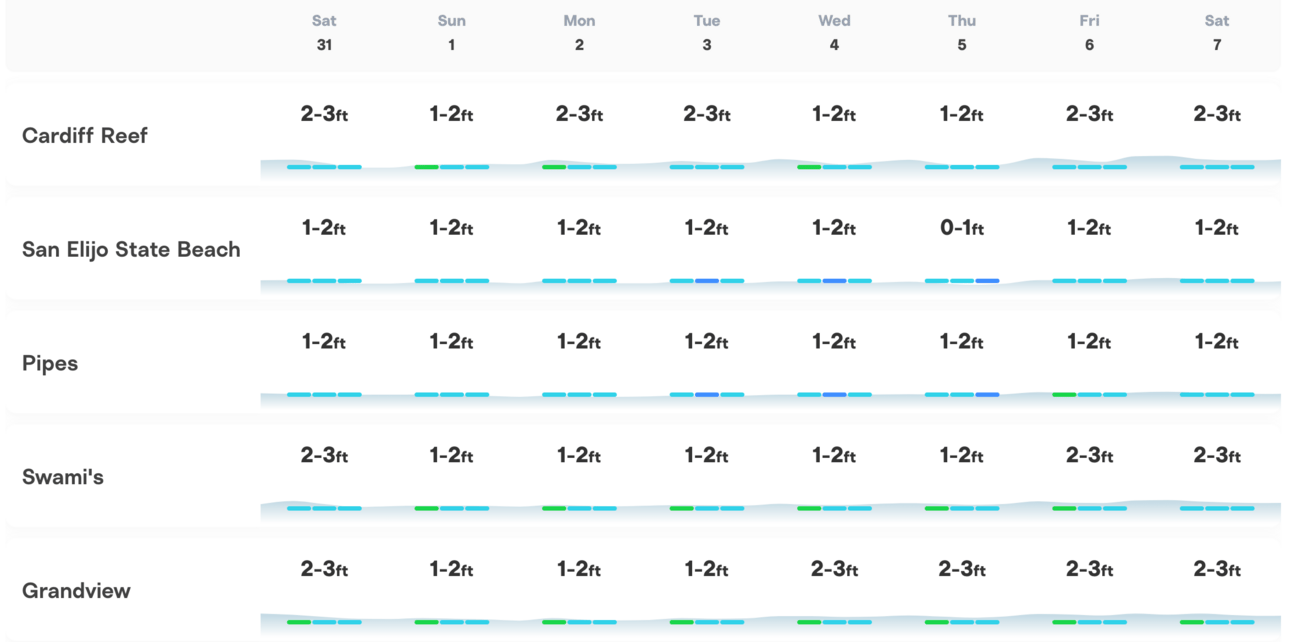This screenshot has height=642, width=1292.
Task: Select the Thu 5 column header
Action: tap(962, 33)
